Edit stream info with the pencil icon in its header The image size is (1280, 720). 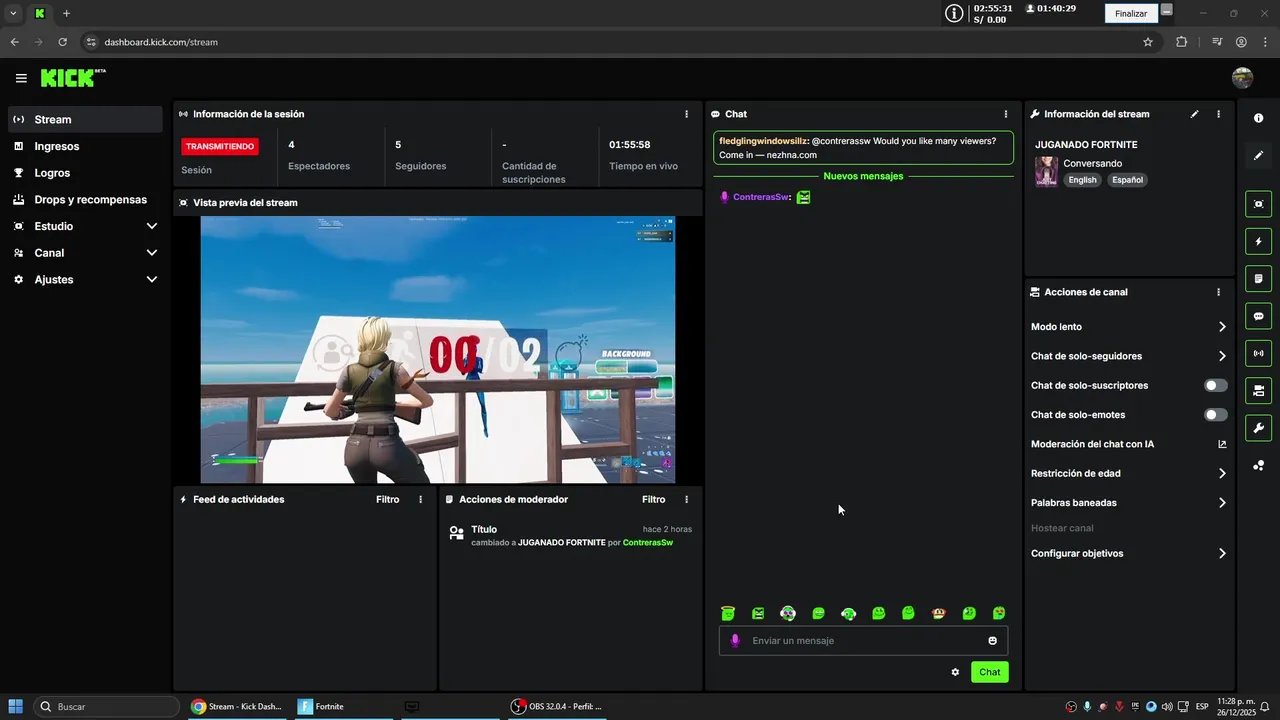tap(1194, 114)
